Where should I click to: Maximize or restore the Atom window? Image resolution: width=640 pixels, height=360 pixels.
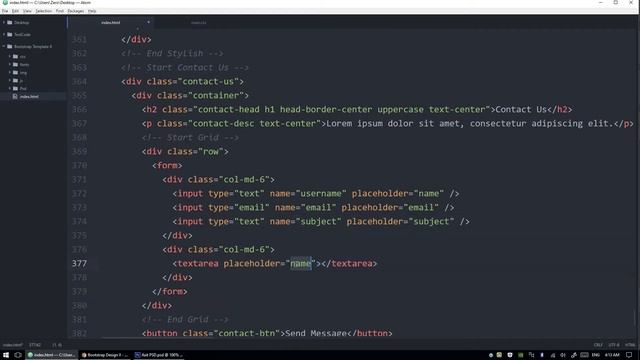pyautogui.click(x=616, y=2)
